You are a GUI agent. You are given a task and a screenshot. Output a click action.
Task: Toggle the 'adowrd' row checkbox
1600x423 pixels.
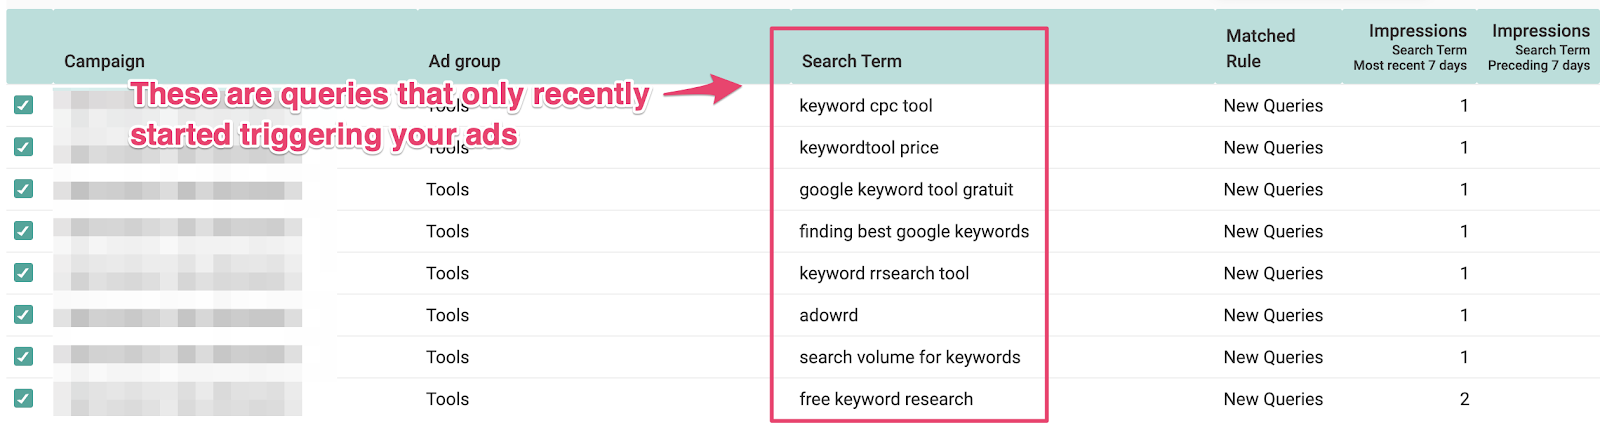(24, 315)
